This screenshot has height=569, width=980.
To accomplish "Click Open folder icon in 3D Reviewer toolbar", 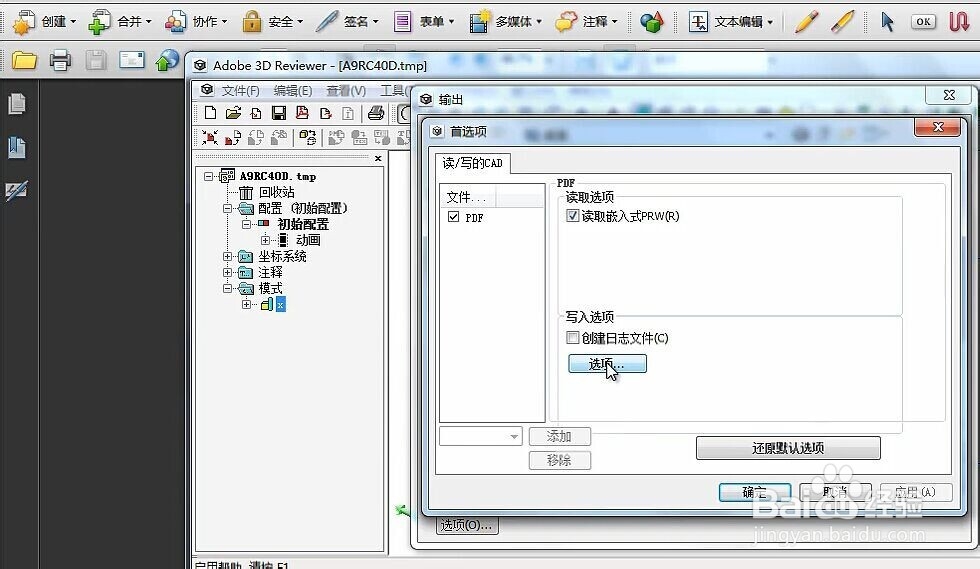I will (233, 113).
